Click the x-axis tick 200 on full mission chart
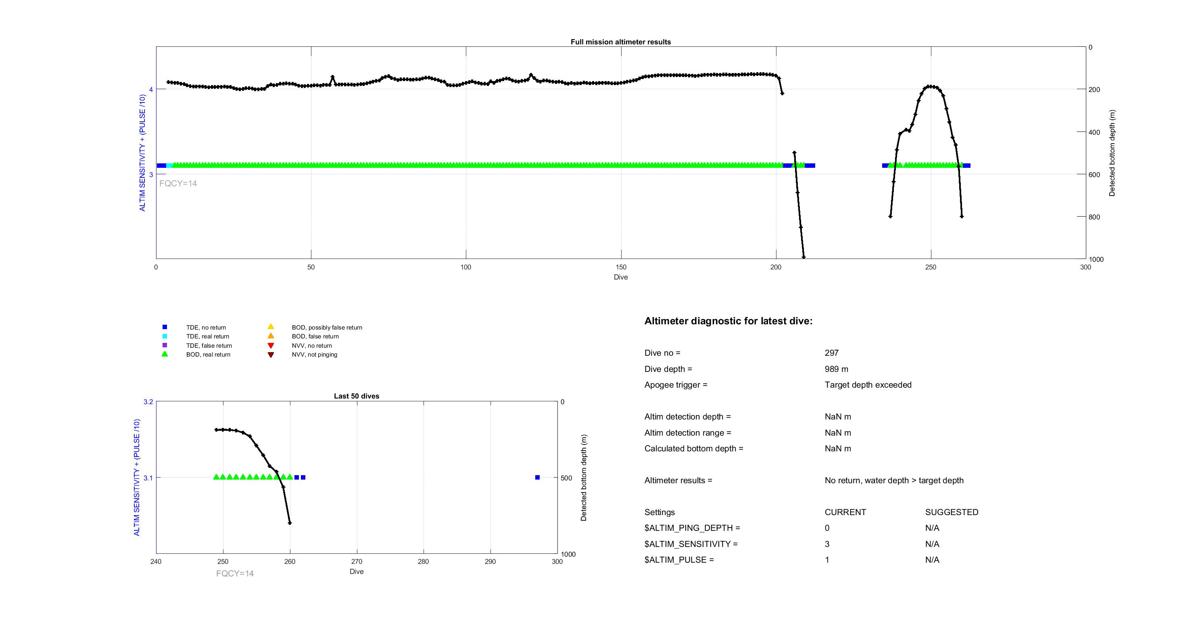The image size is (1200, 622). (776, 267)
